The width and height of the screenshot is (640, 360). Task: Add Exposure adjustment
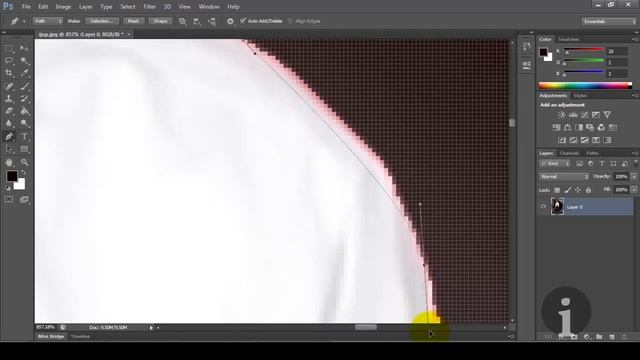click(x=596, y=115)
